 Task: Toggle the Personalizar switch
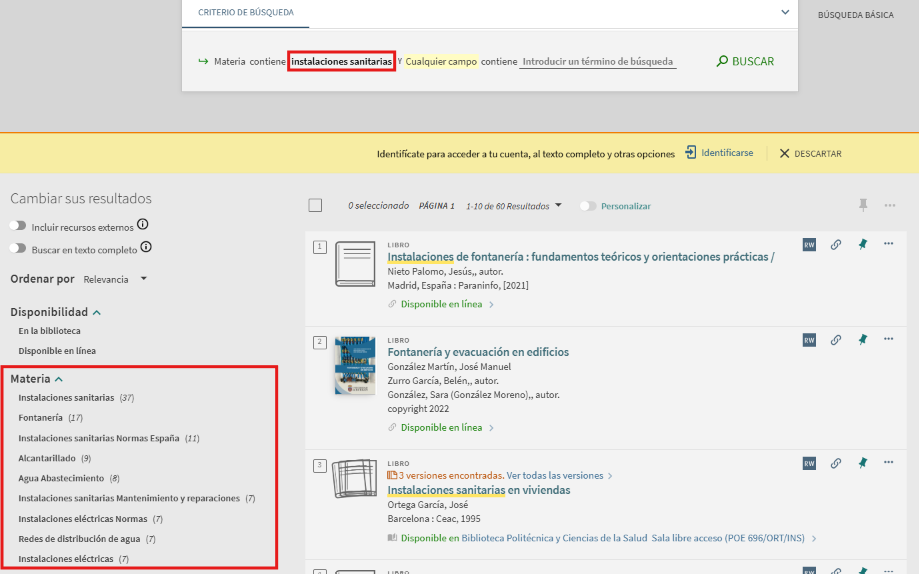[x=588, y=206]
